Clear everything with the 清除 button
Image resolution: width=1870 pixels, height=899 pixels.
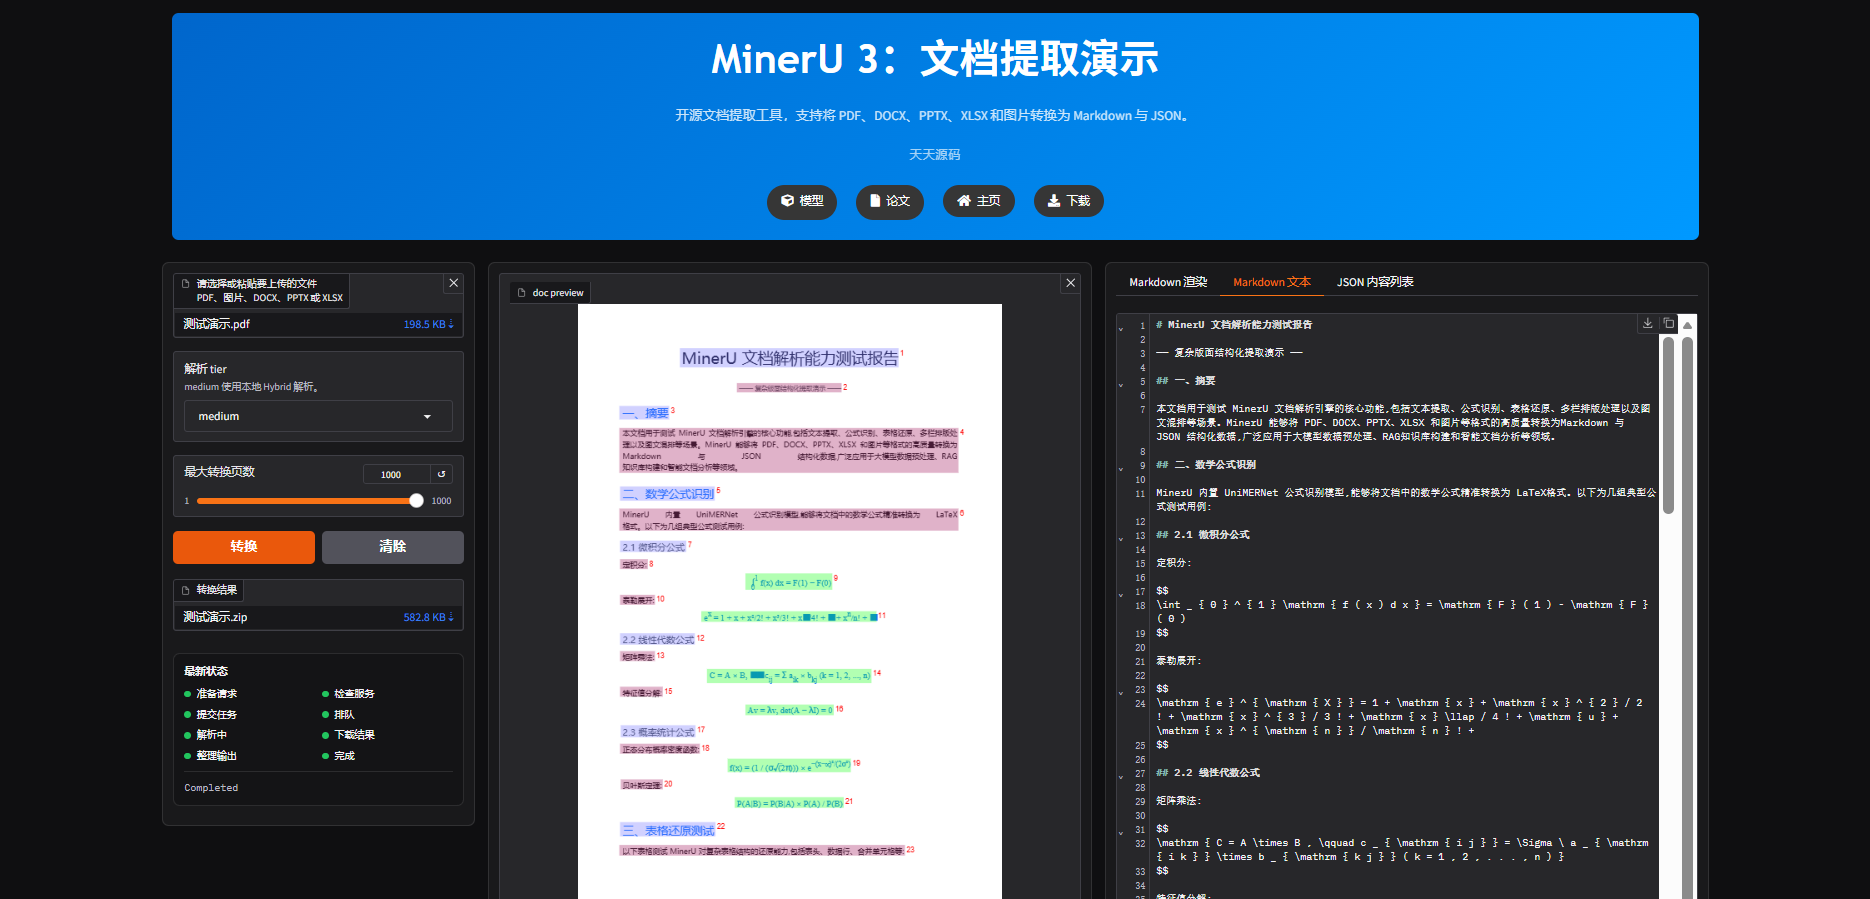[x=393, y=547]
